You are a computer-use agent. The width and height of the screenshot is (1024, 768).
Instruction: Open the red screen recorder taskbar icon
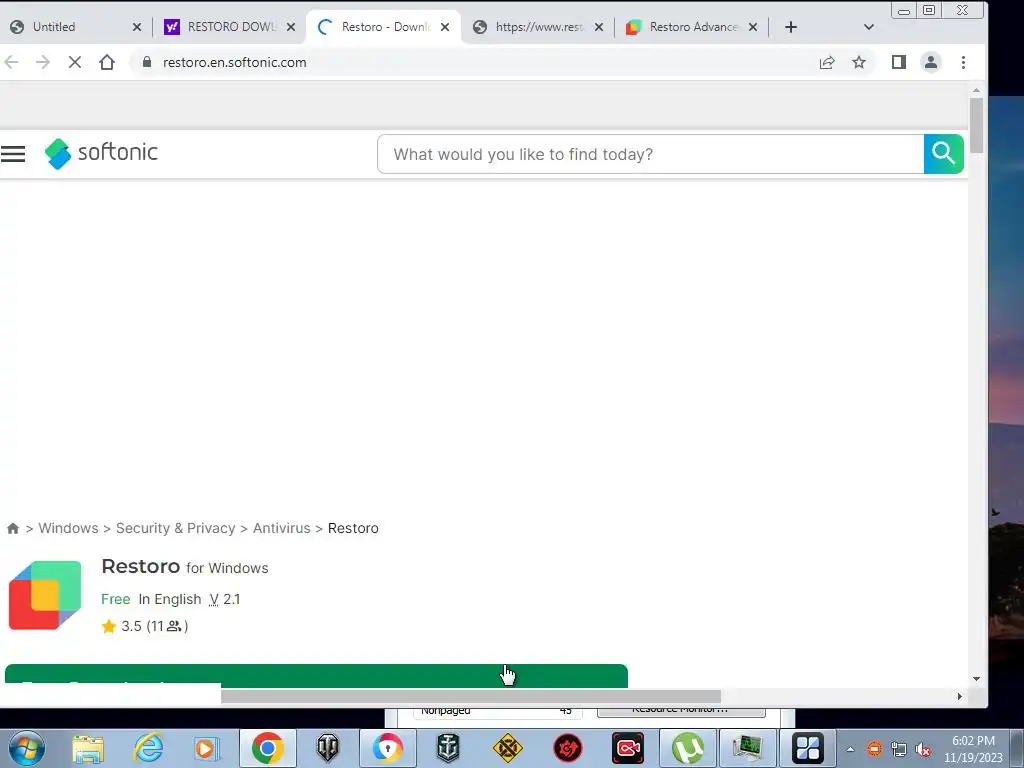(x=628, y=748)
